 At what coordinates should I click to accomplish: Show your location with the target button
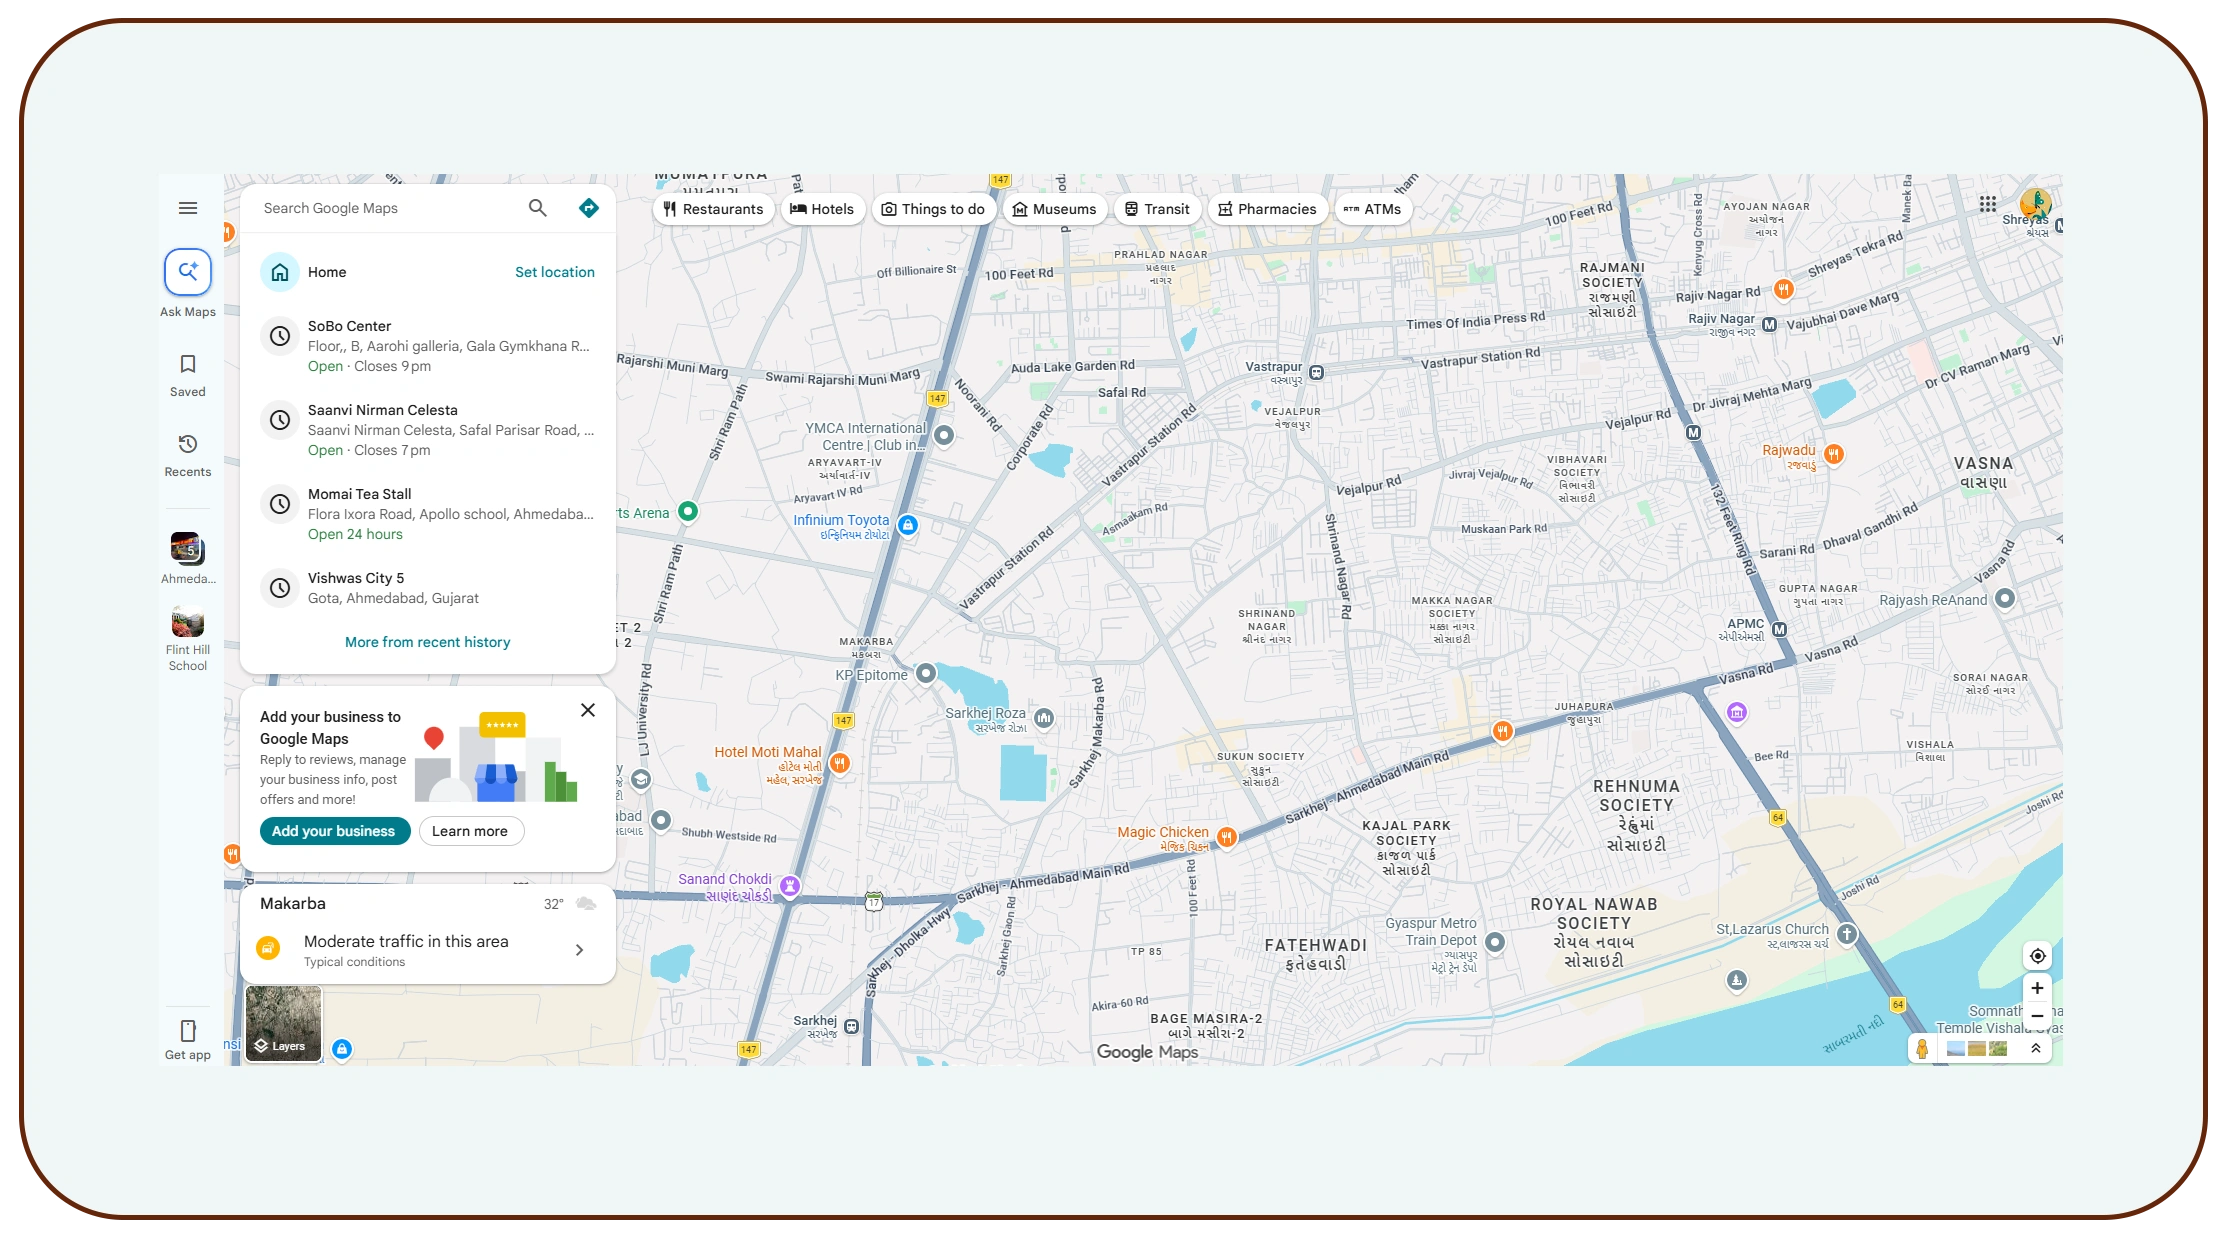(x=2037, y=956)
